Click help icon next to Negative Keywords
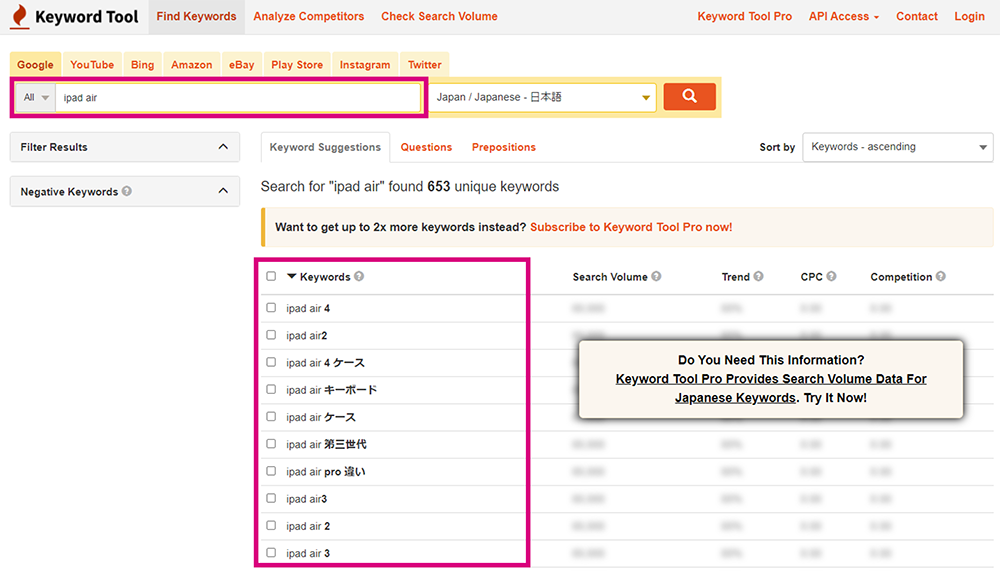Image resolution: width=1000 pixels, height=571 pixels. (127, 191)
